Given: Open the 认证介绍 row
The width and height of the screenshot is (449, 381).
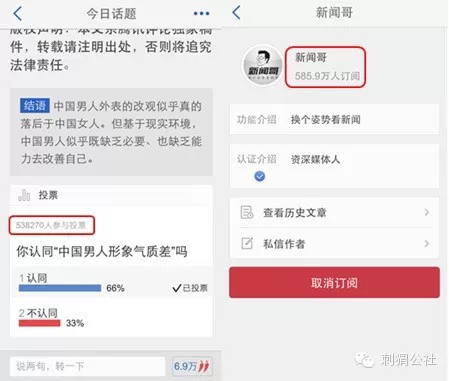Looking at the screenshot, I should 334,166.
